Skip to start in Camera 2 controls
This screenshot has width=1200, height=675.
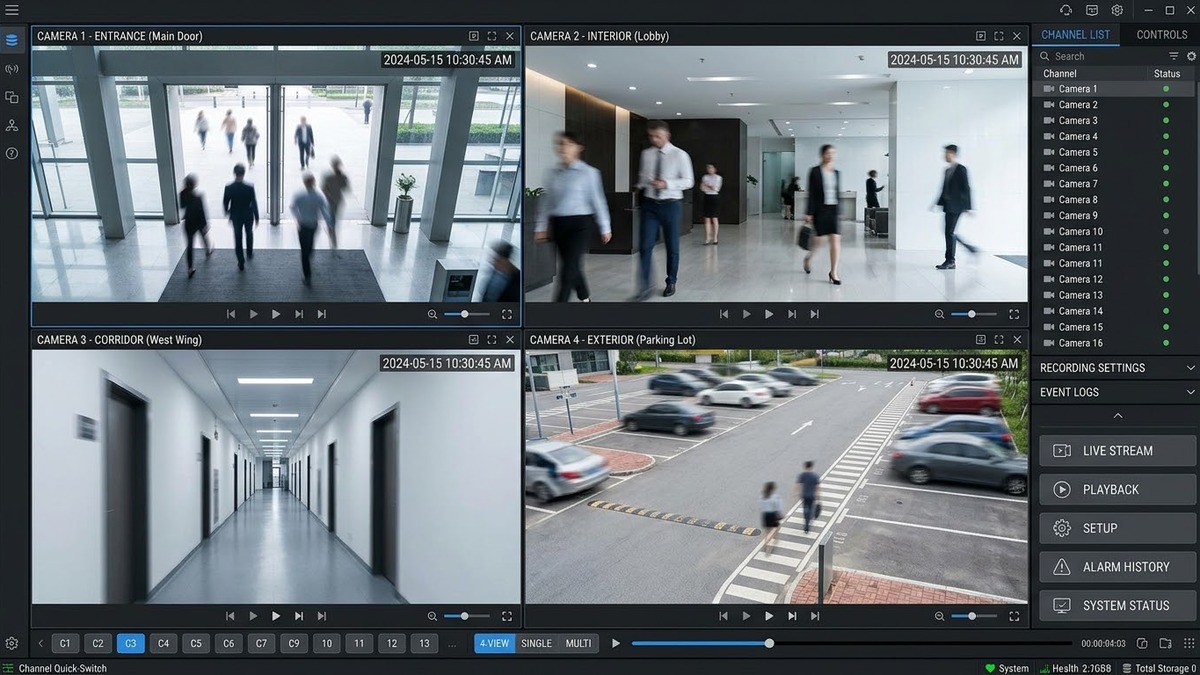click(x=724, y=314)
